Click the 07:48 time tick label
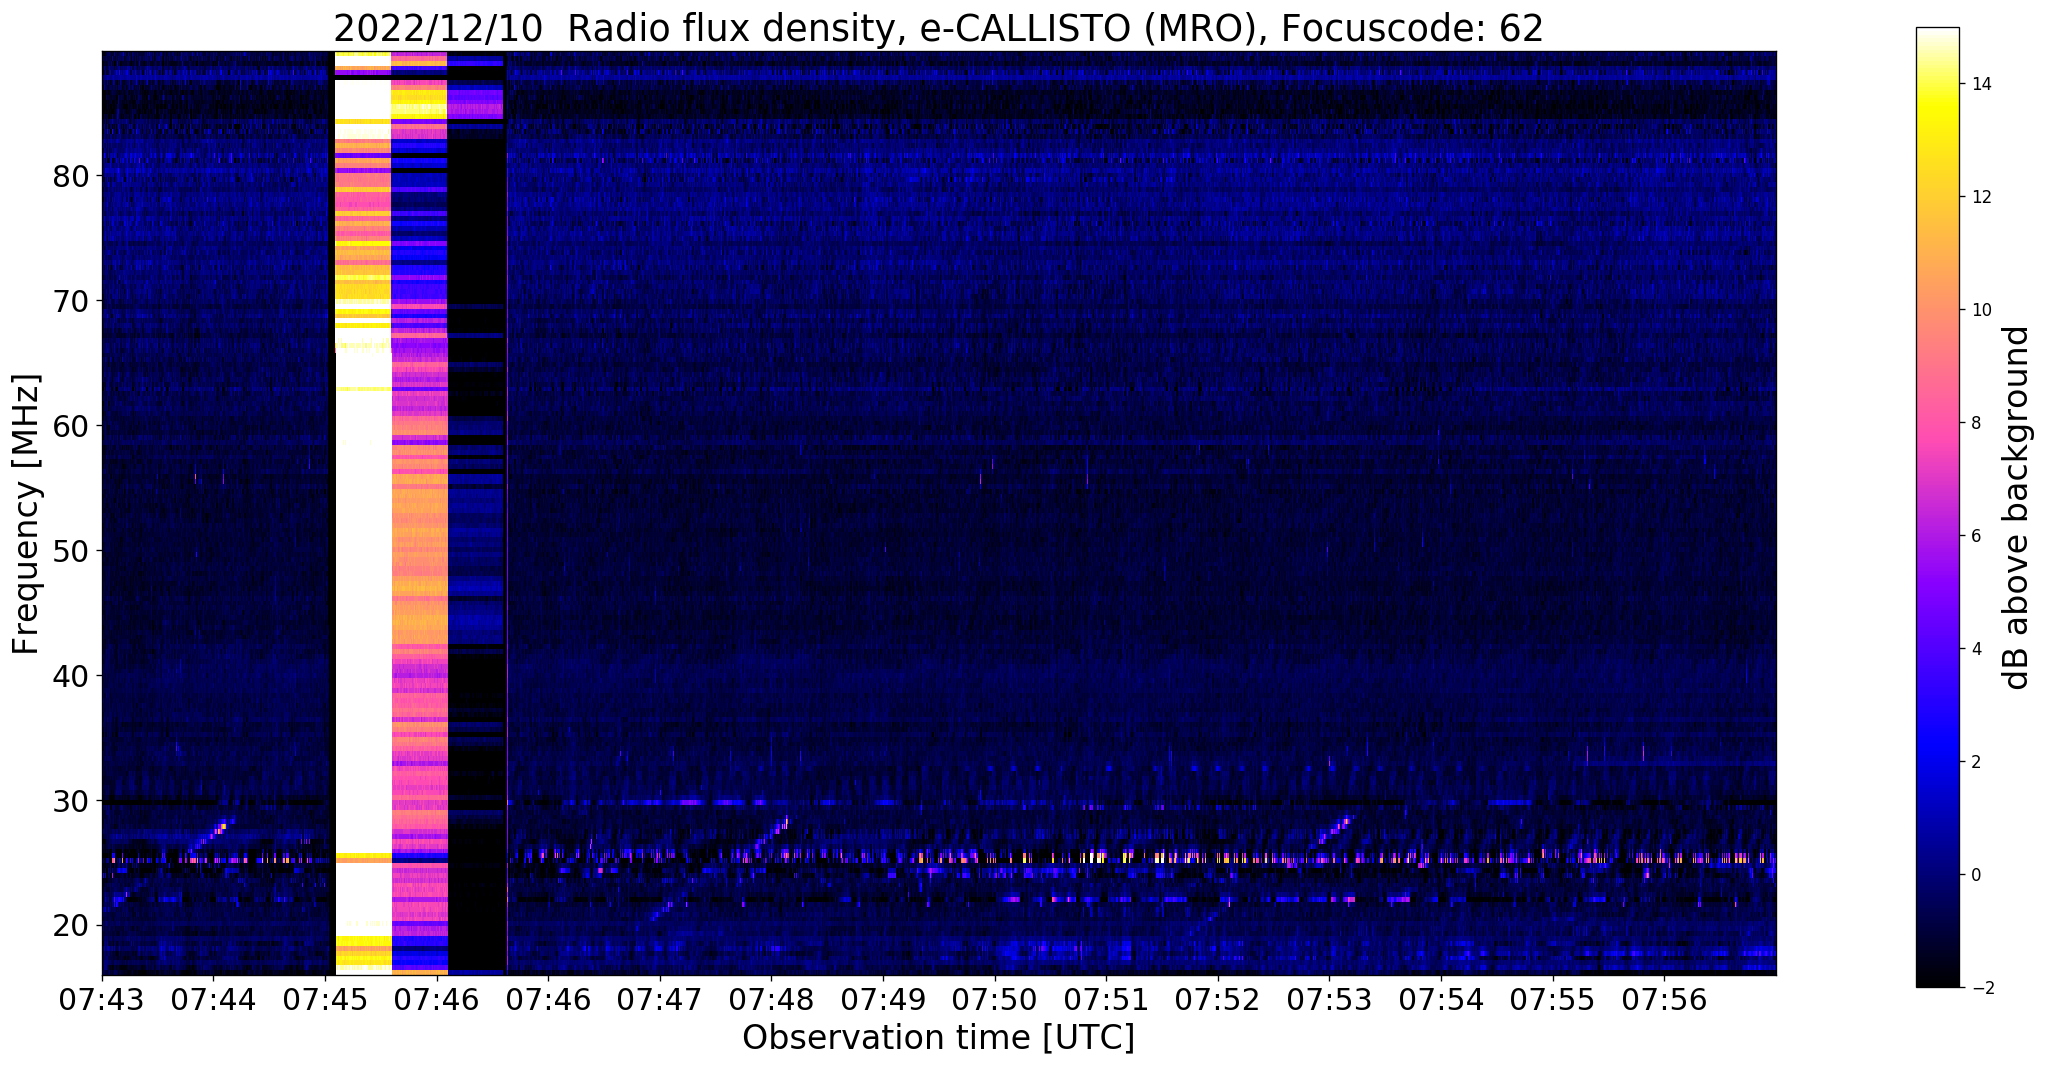Viewport: 2047px width, 1067px height. 771,998
